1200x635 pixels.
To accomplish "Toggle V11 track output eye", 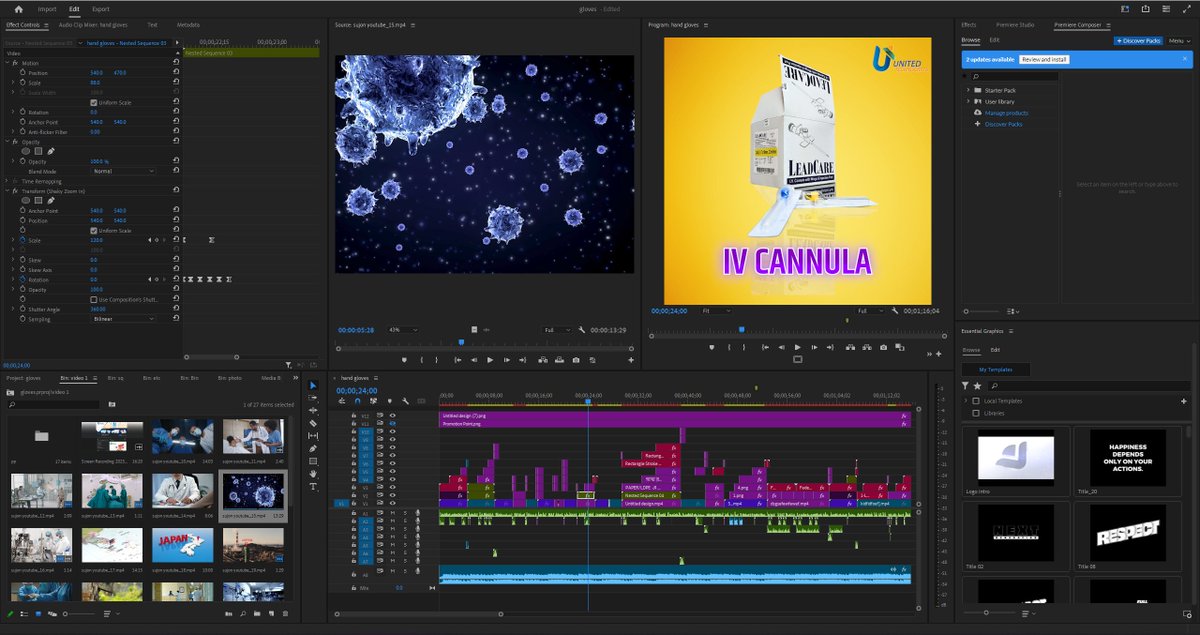I will click(392, 423).
